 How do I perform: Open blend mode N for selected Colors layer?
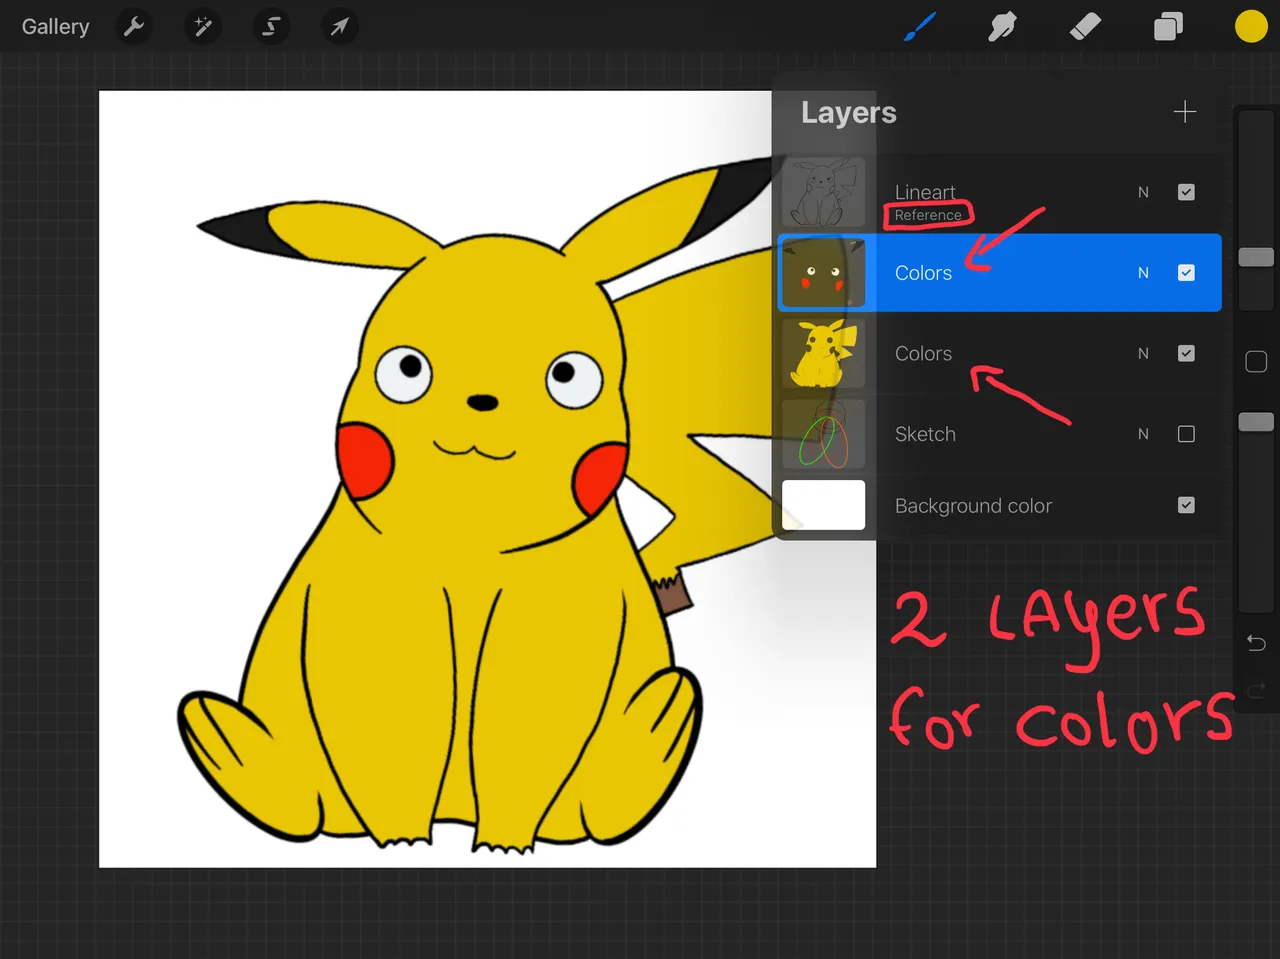[1143, 273]
